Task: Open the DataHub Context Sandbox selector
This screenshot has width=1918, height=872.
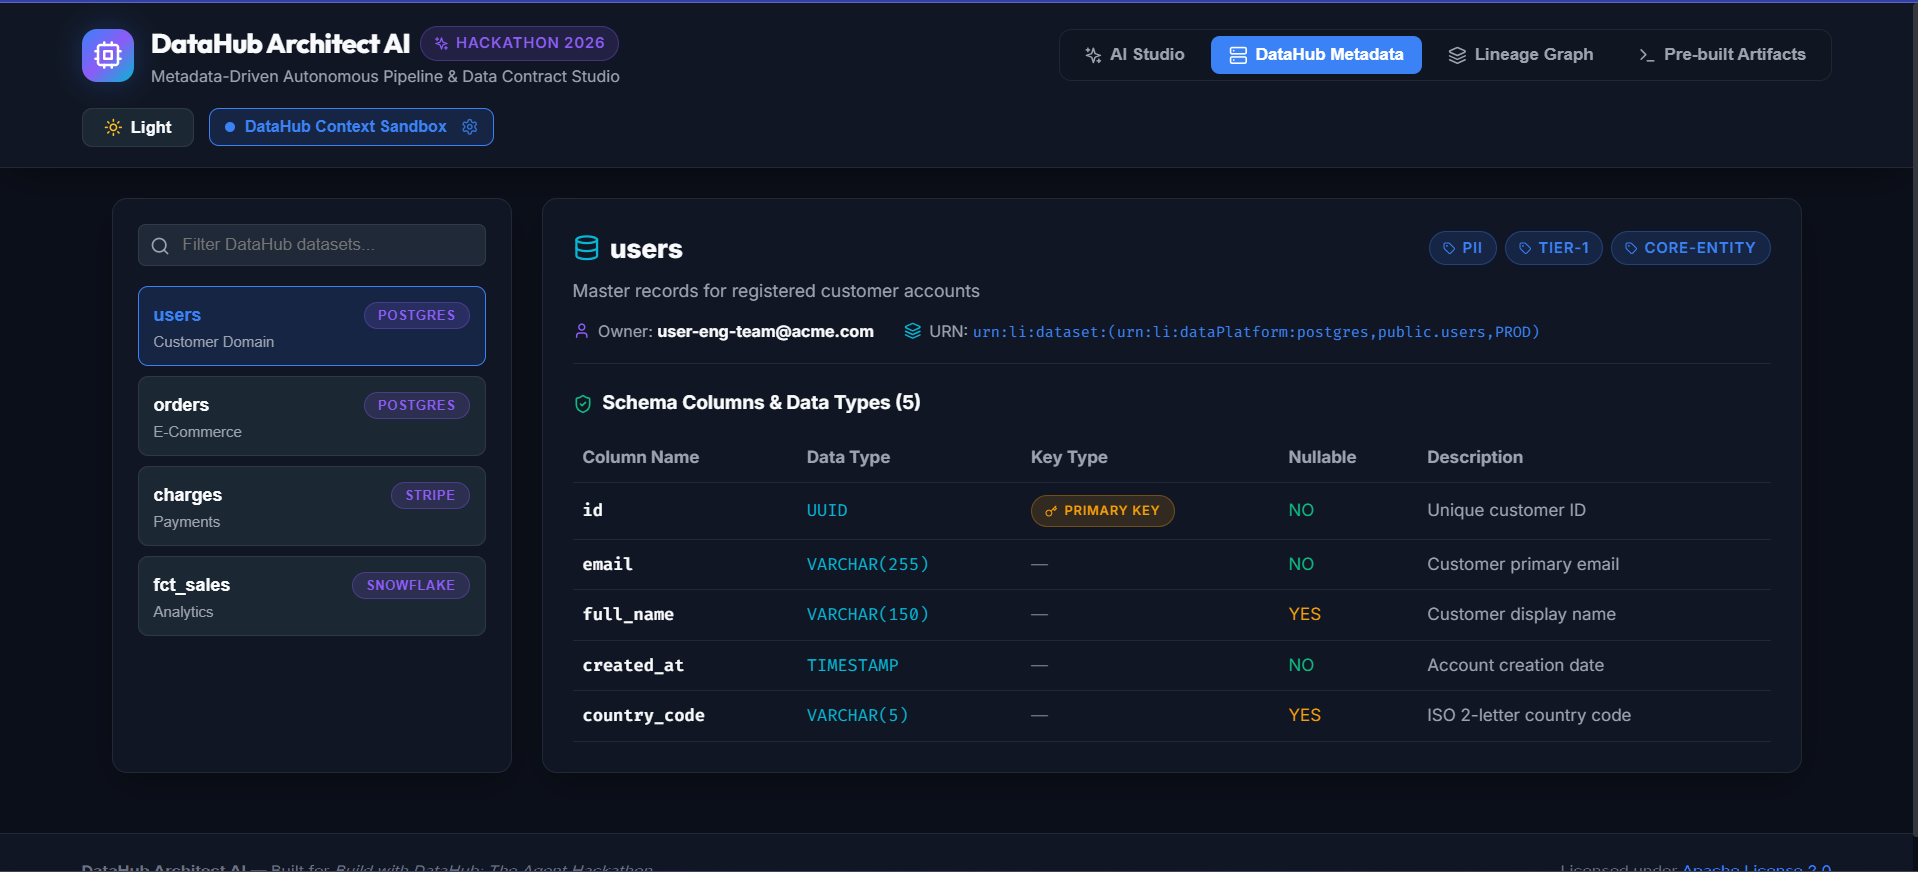Action: (x=351, y=127)
